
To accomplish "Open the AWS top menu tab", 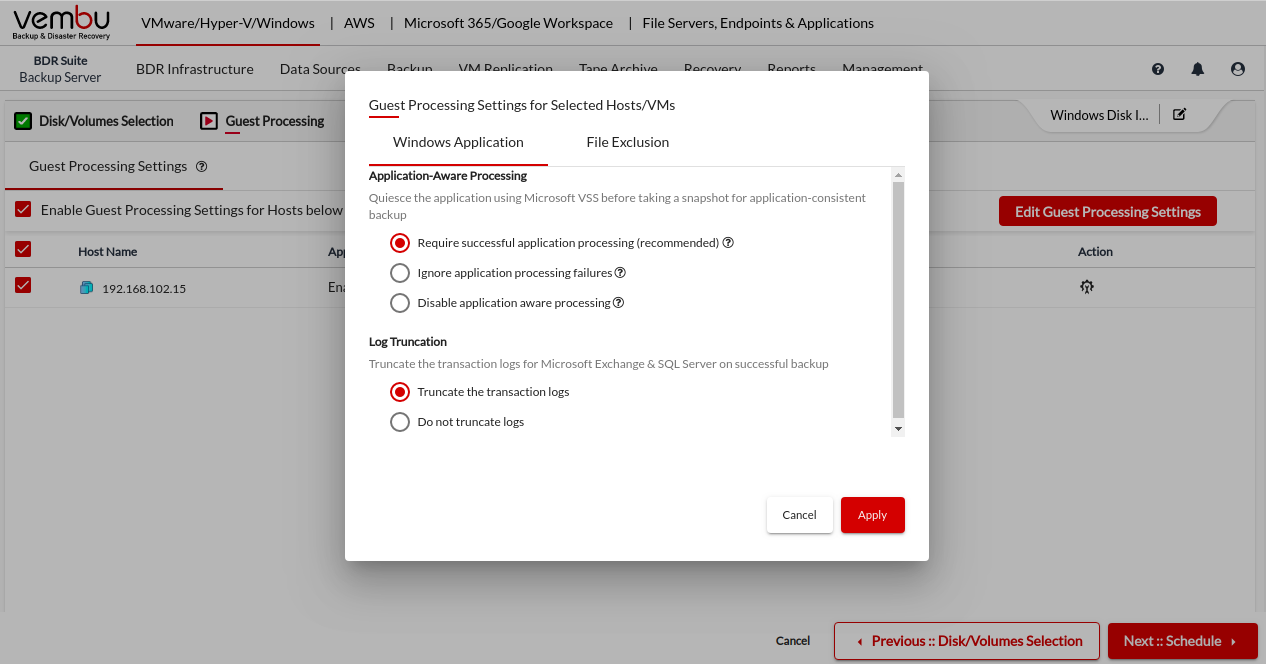I will (359, 23).
